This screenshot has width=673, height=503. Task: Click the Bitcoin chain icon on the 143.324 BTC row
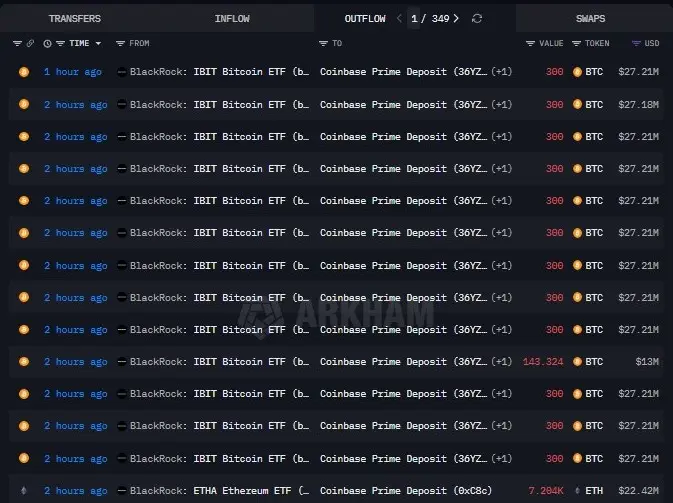(x=24, y=361)
